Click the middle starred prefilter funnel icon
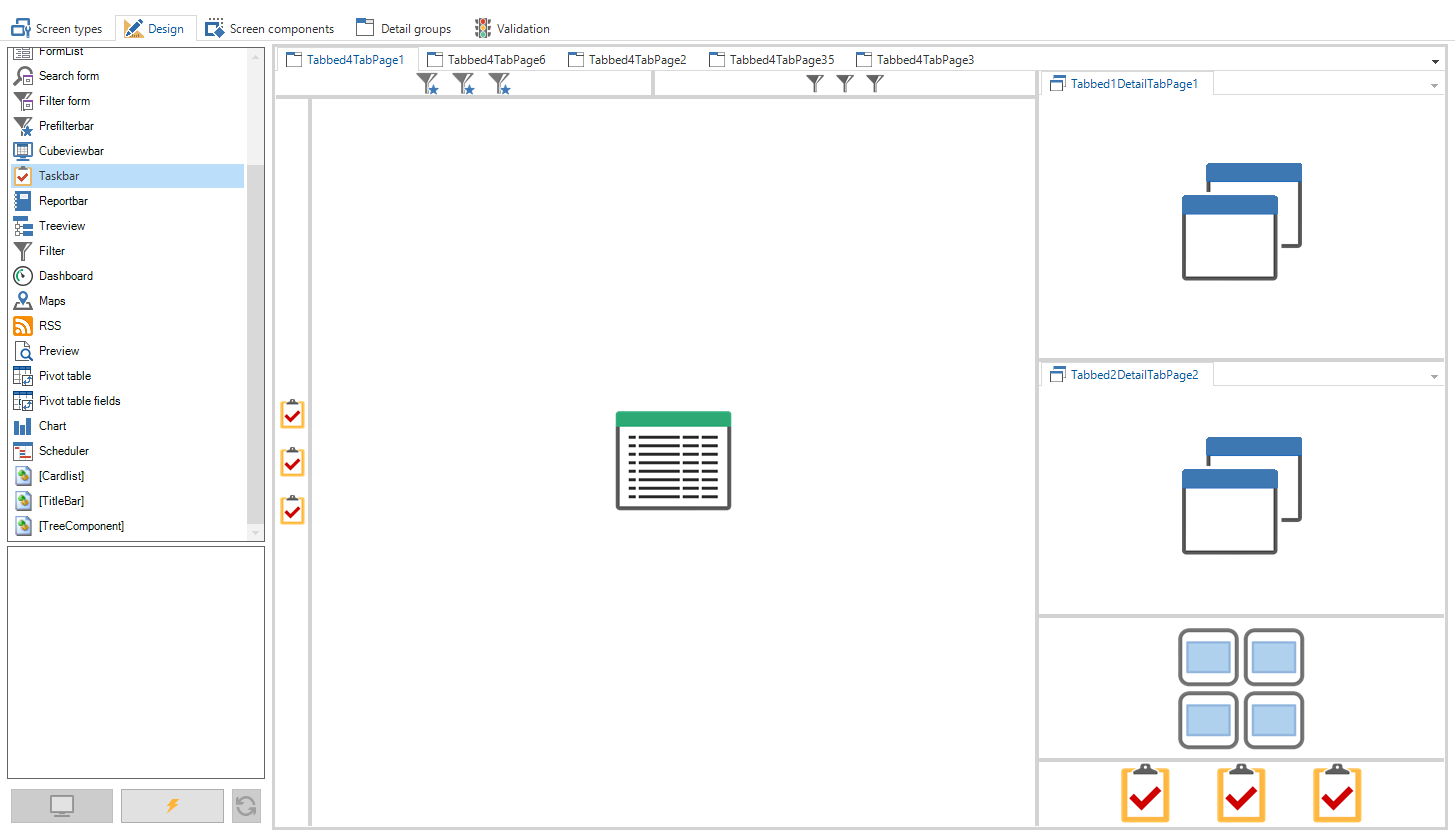Image resolution: width=1455 pixels, height=835 pixels. coord(463,84)
